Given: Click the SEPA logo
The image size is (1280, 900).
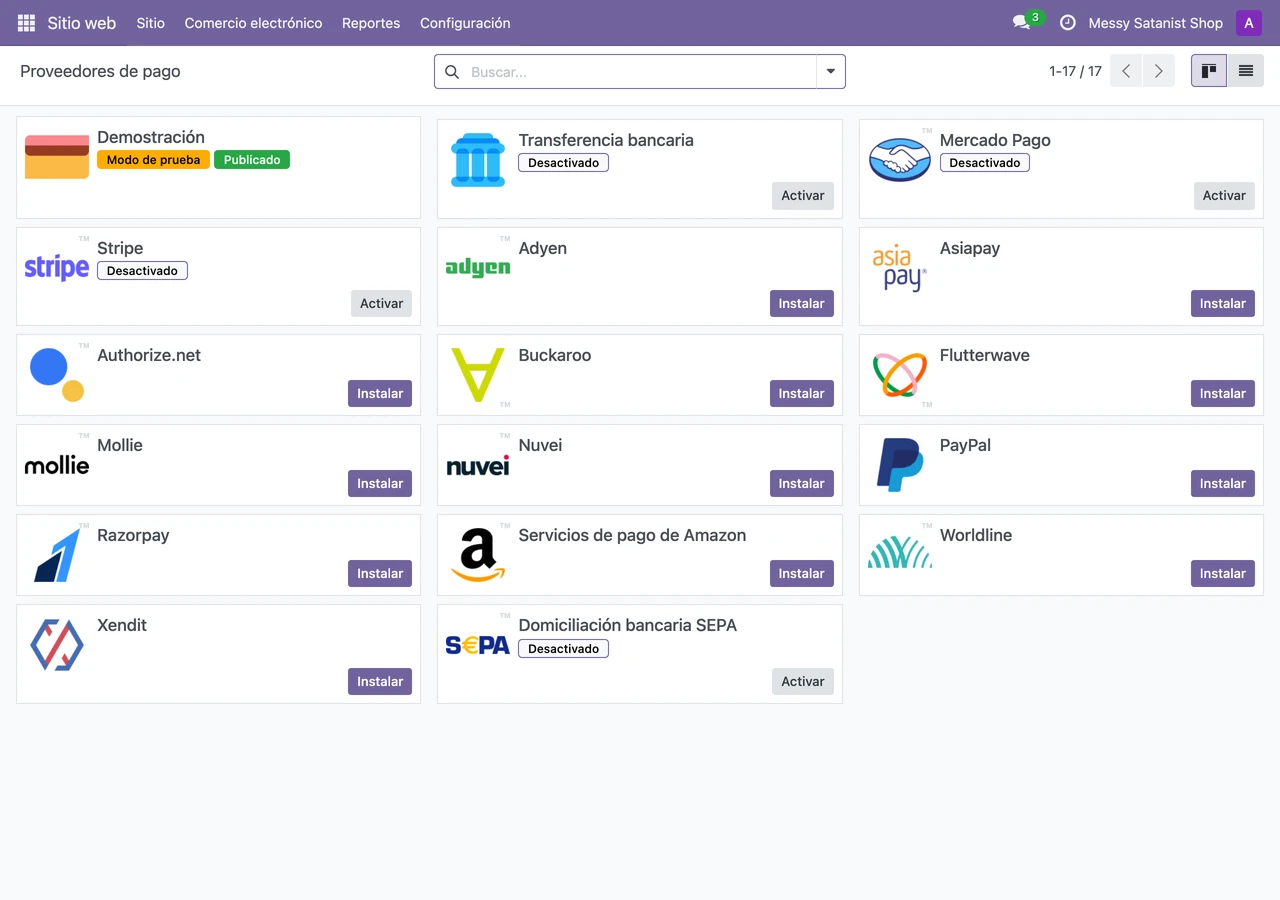Looking at the screenshot, I should [478, 646].
